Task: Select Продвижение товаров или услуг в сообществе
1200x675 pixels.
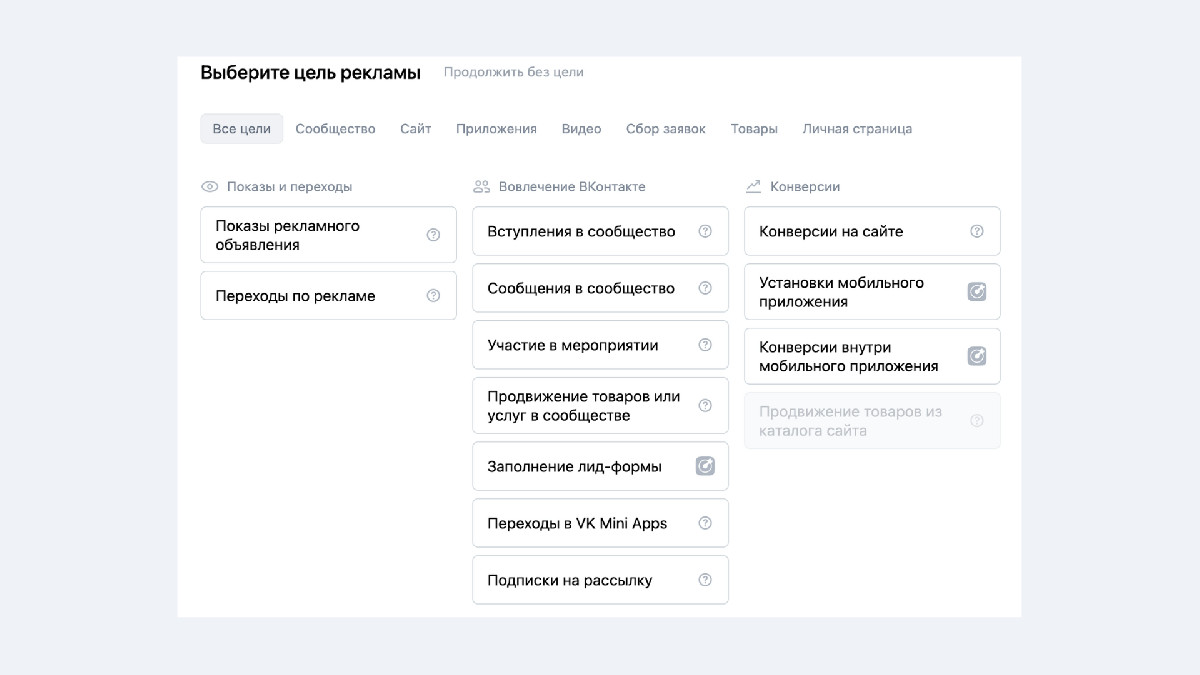Action: point(583,406)
